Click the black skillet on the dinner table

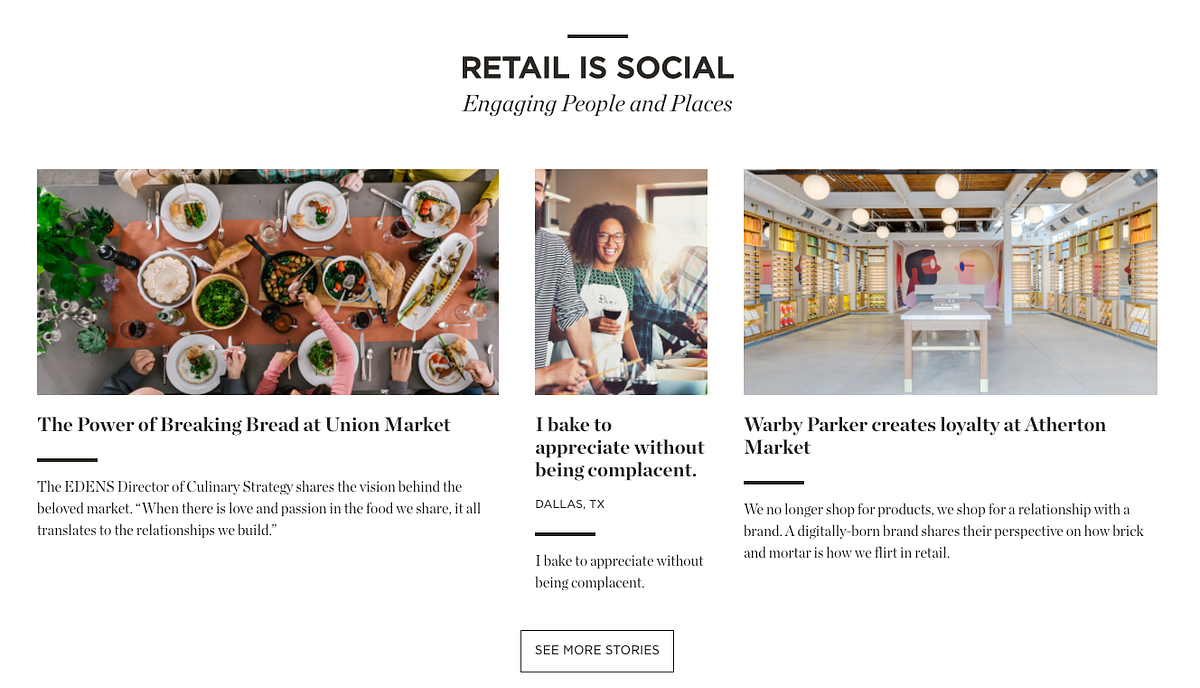tap(287, 272)
